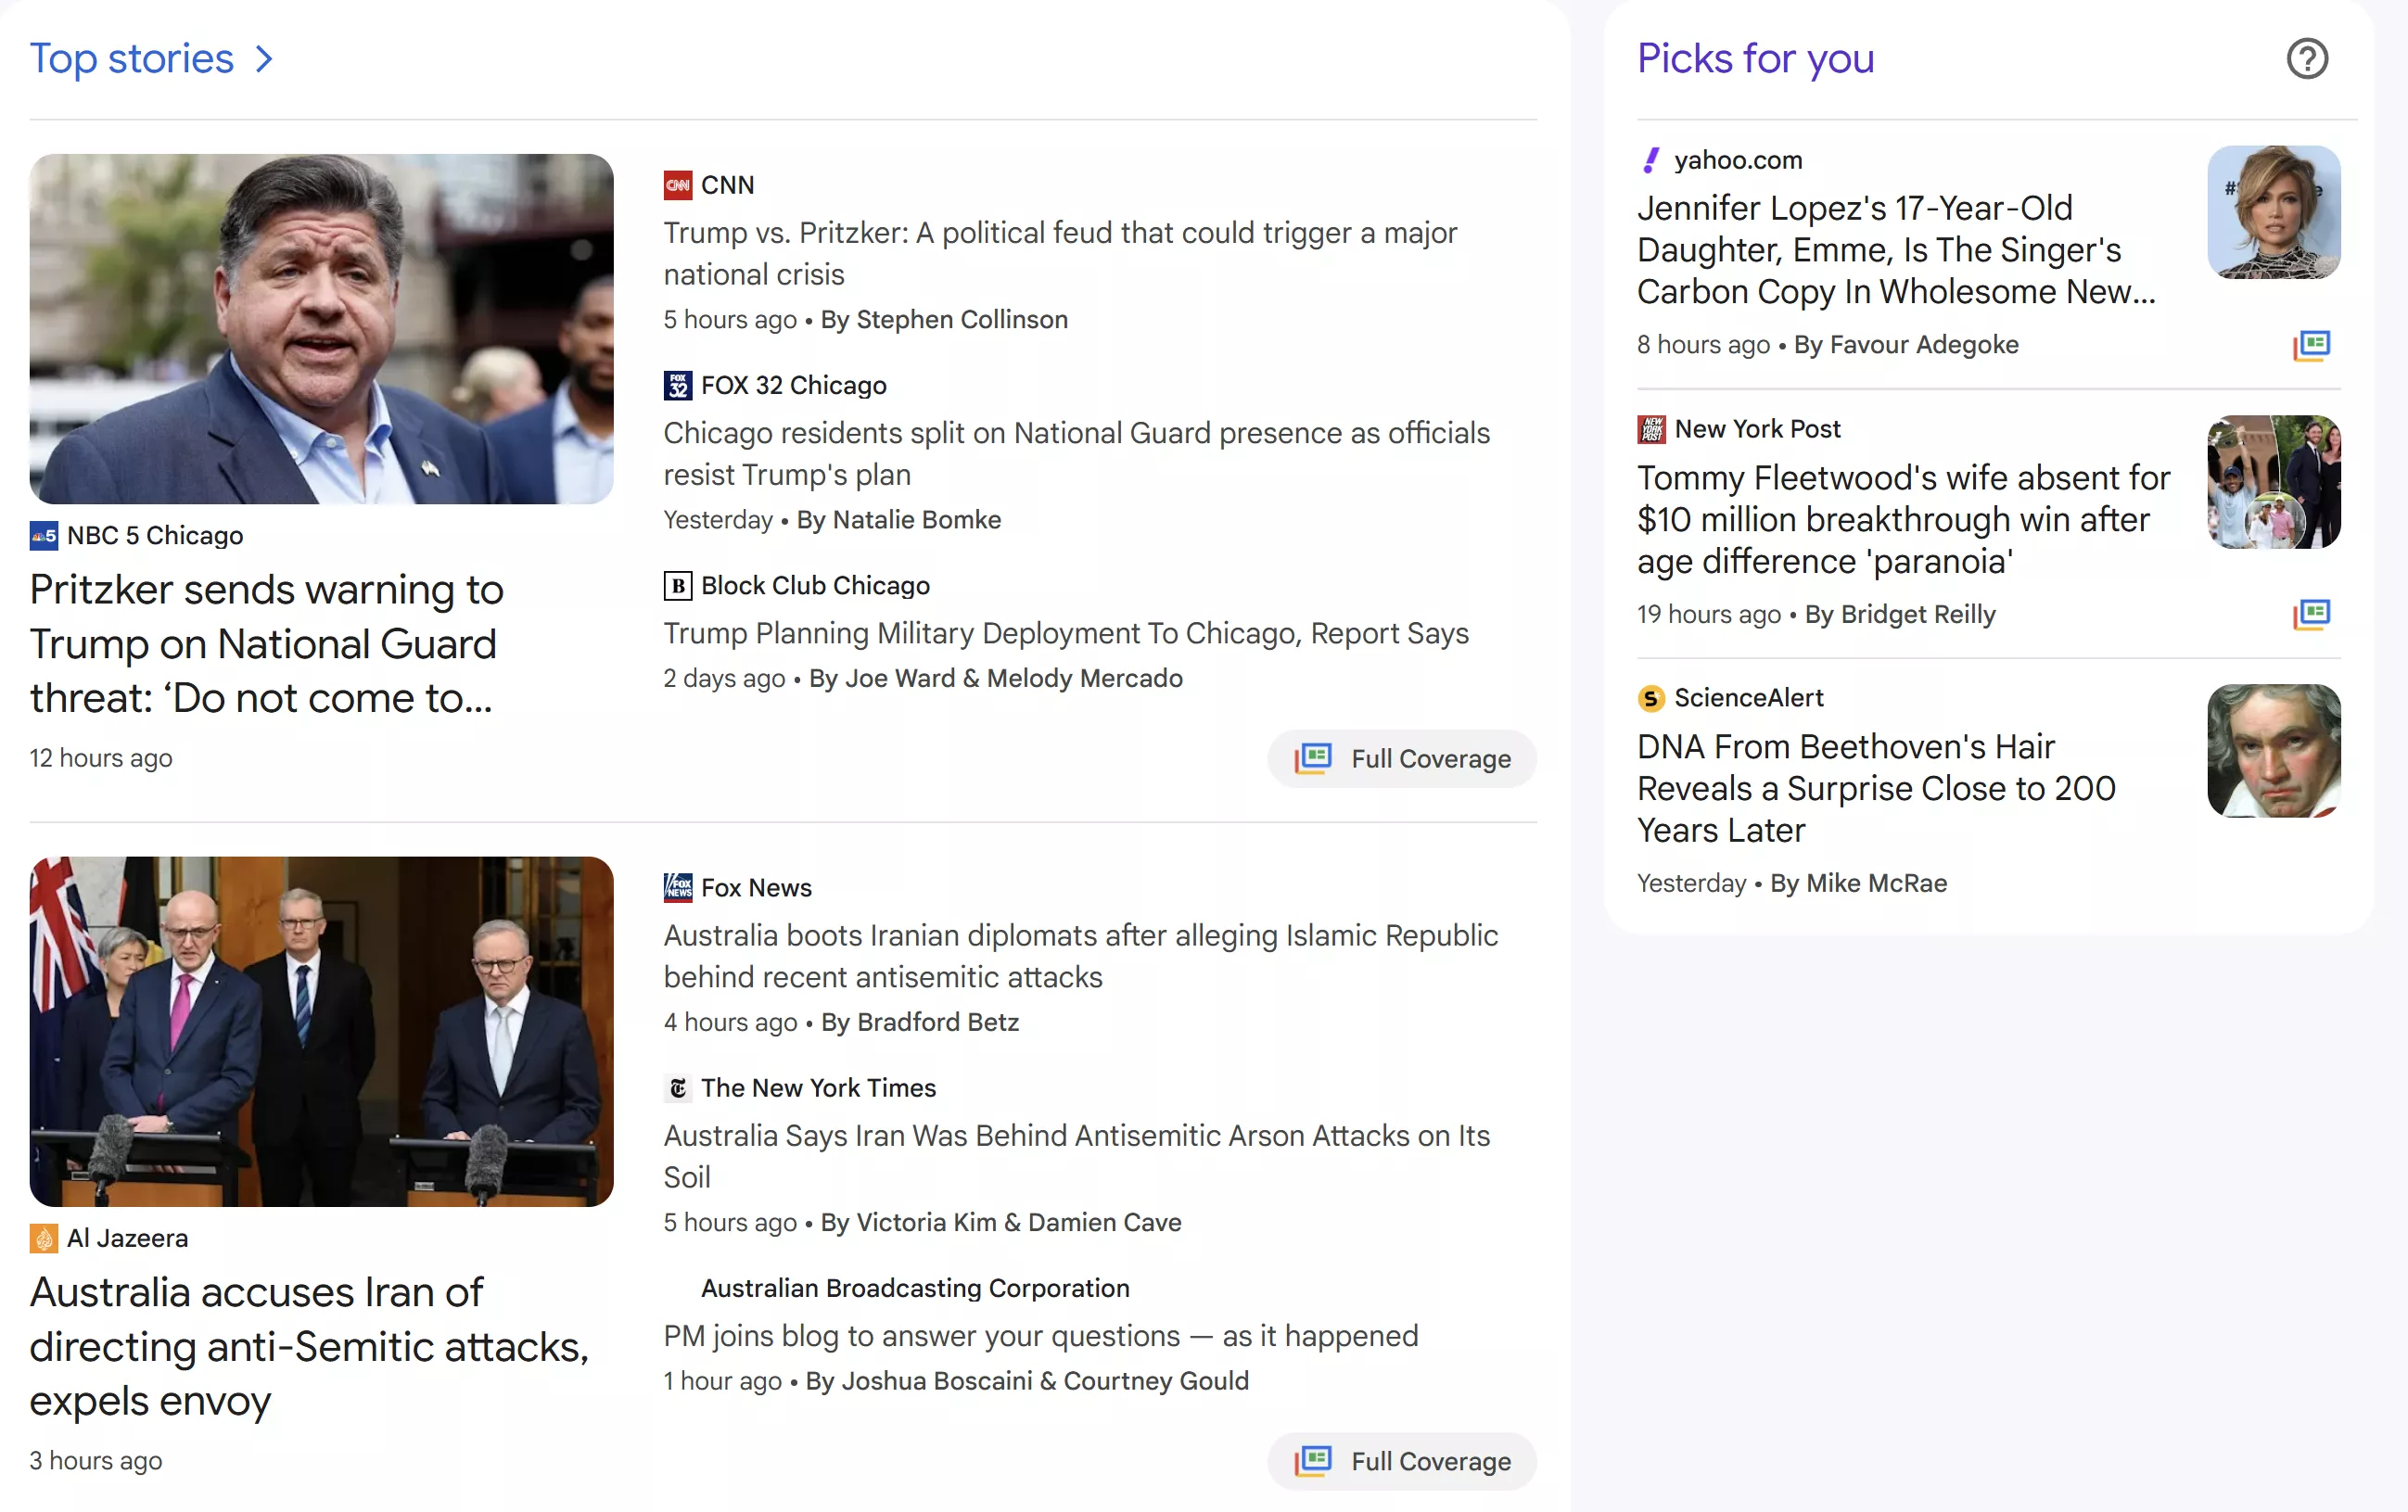2408x1512 pixels.
Task: Click Full Coverage icon beside Tommy Fleetwood story
Action: coord(2312,615)
